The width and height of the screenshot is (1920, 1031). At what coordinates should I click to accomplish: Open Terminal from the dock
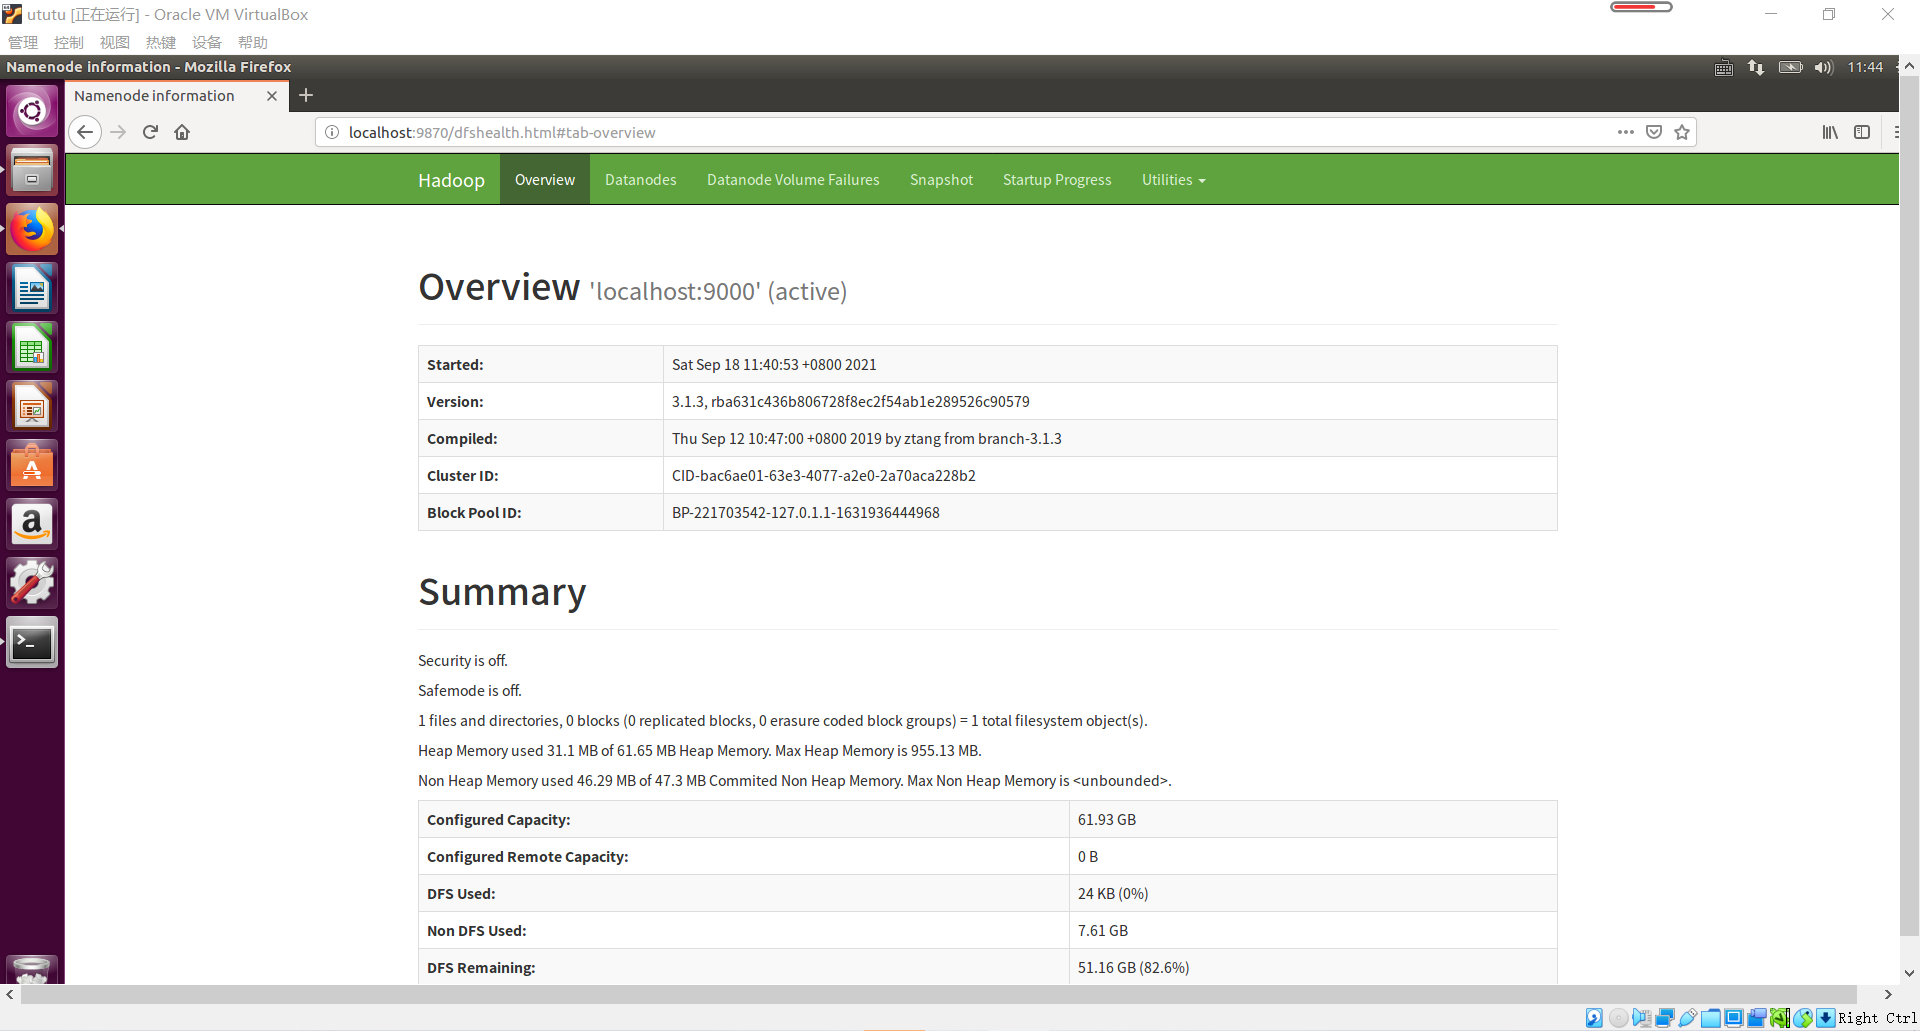[32, 642]
